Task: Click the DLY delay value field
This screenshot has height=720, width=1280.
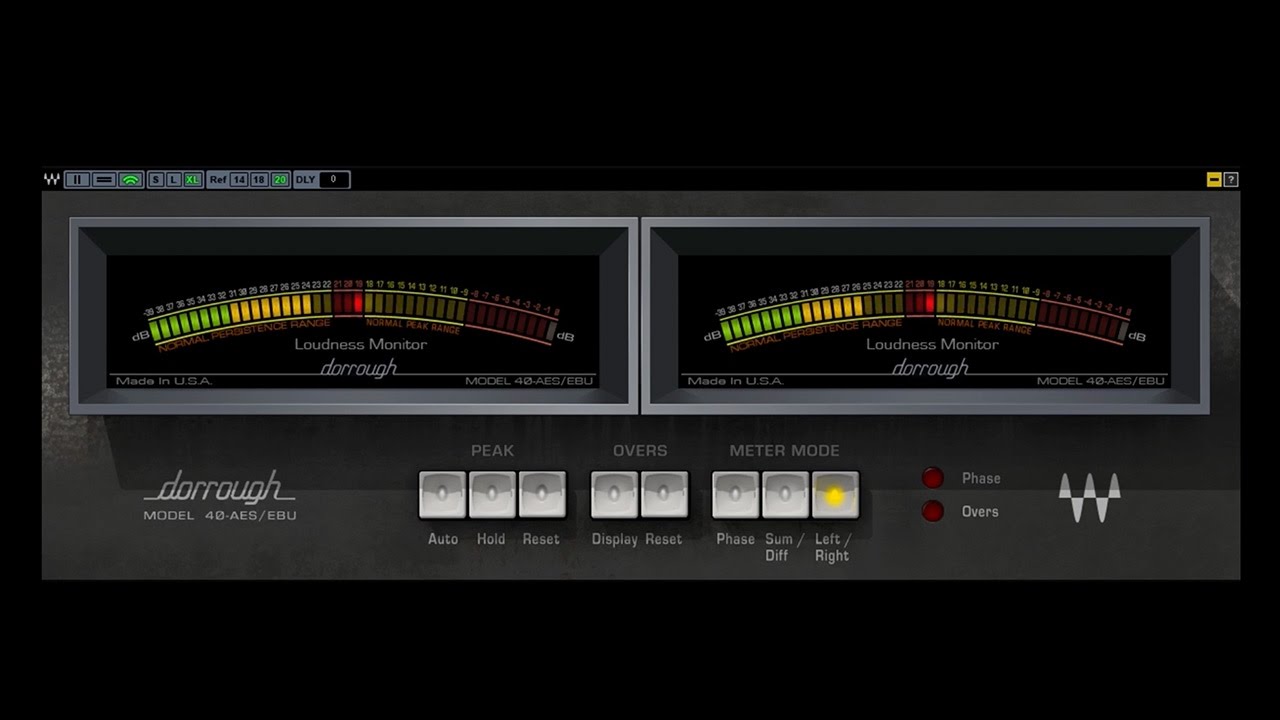Action: coord(334,180)
